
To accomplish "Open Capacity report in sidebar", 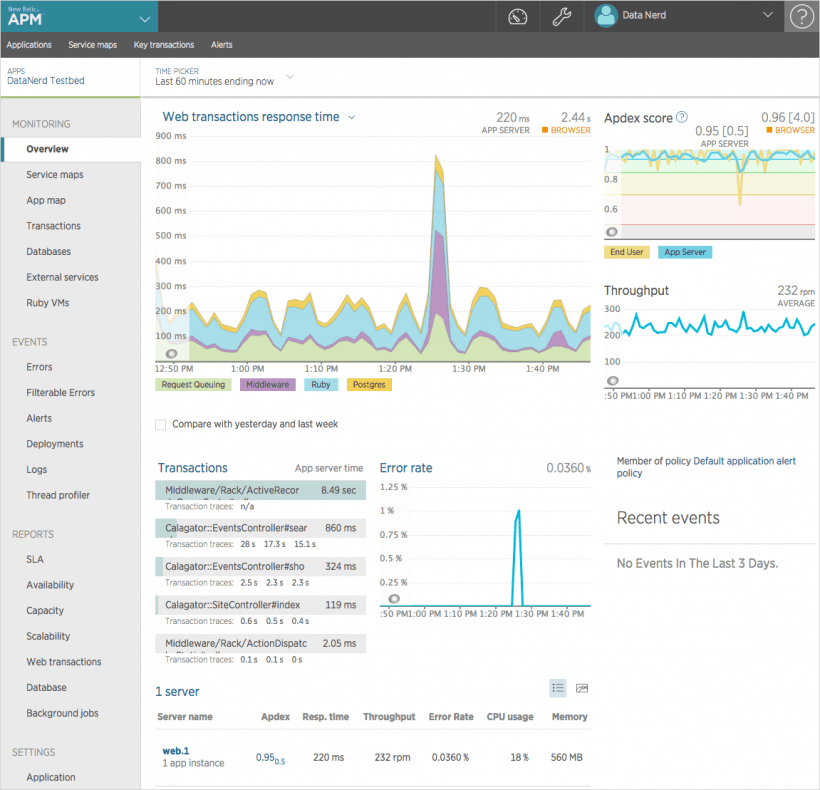I will pyautogui.click(x=45, y=611).
